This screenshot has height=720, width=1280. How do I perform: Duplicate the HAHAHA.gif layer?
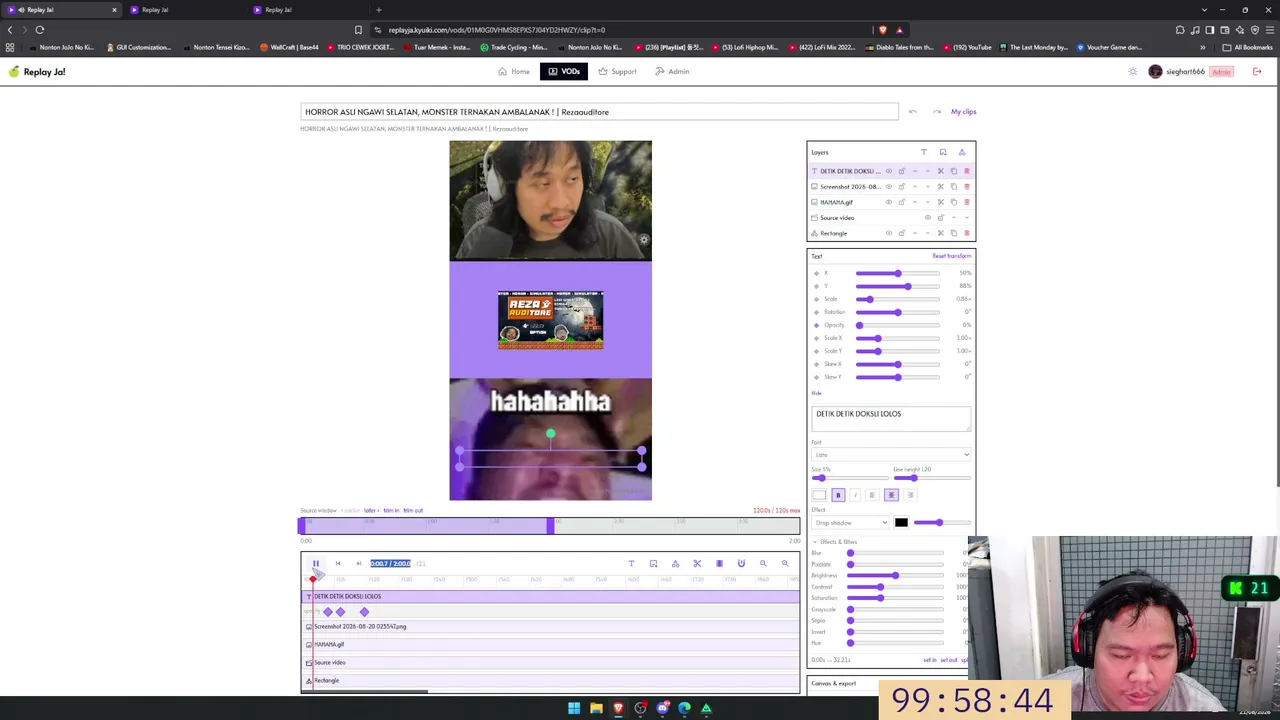click(953, 202)
